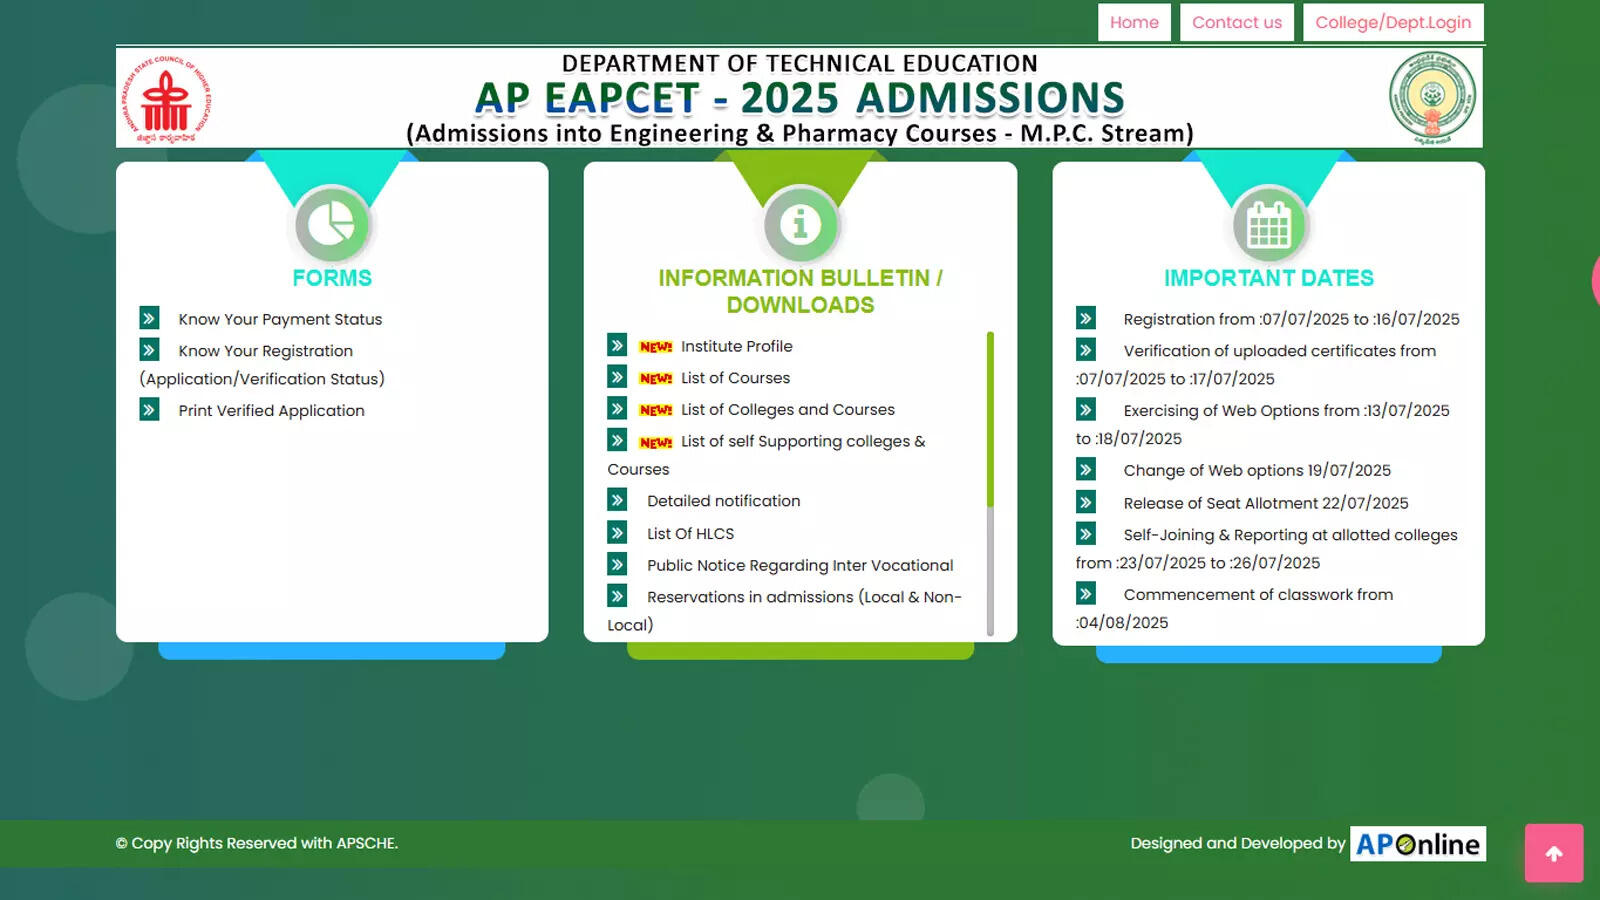Click 'Copy Rights Reserved with APSCHE' footer text
The image size is (1600, 900).
pos(257,843)
